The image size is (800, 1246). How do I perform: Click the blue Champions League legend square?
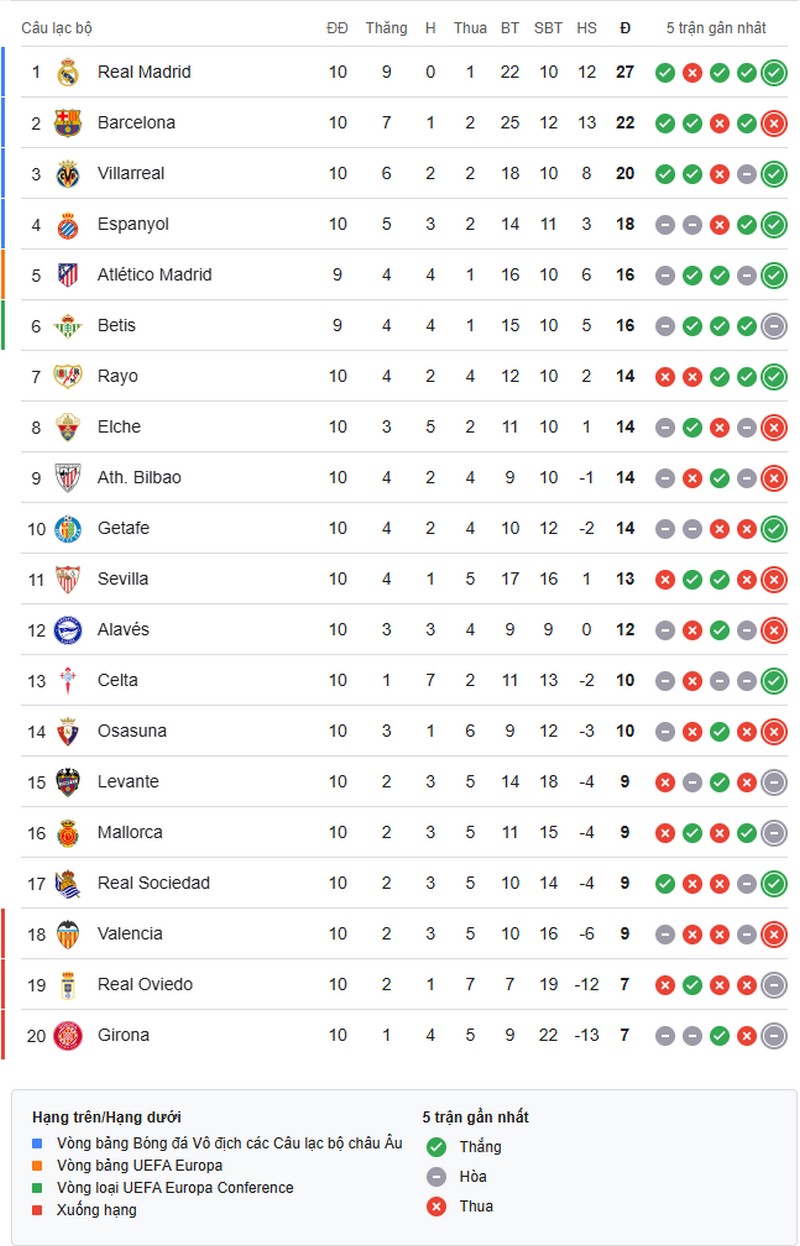[x=38, y=1143]
